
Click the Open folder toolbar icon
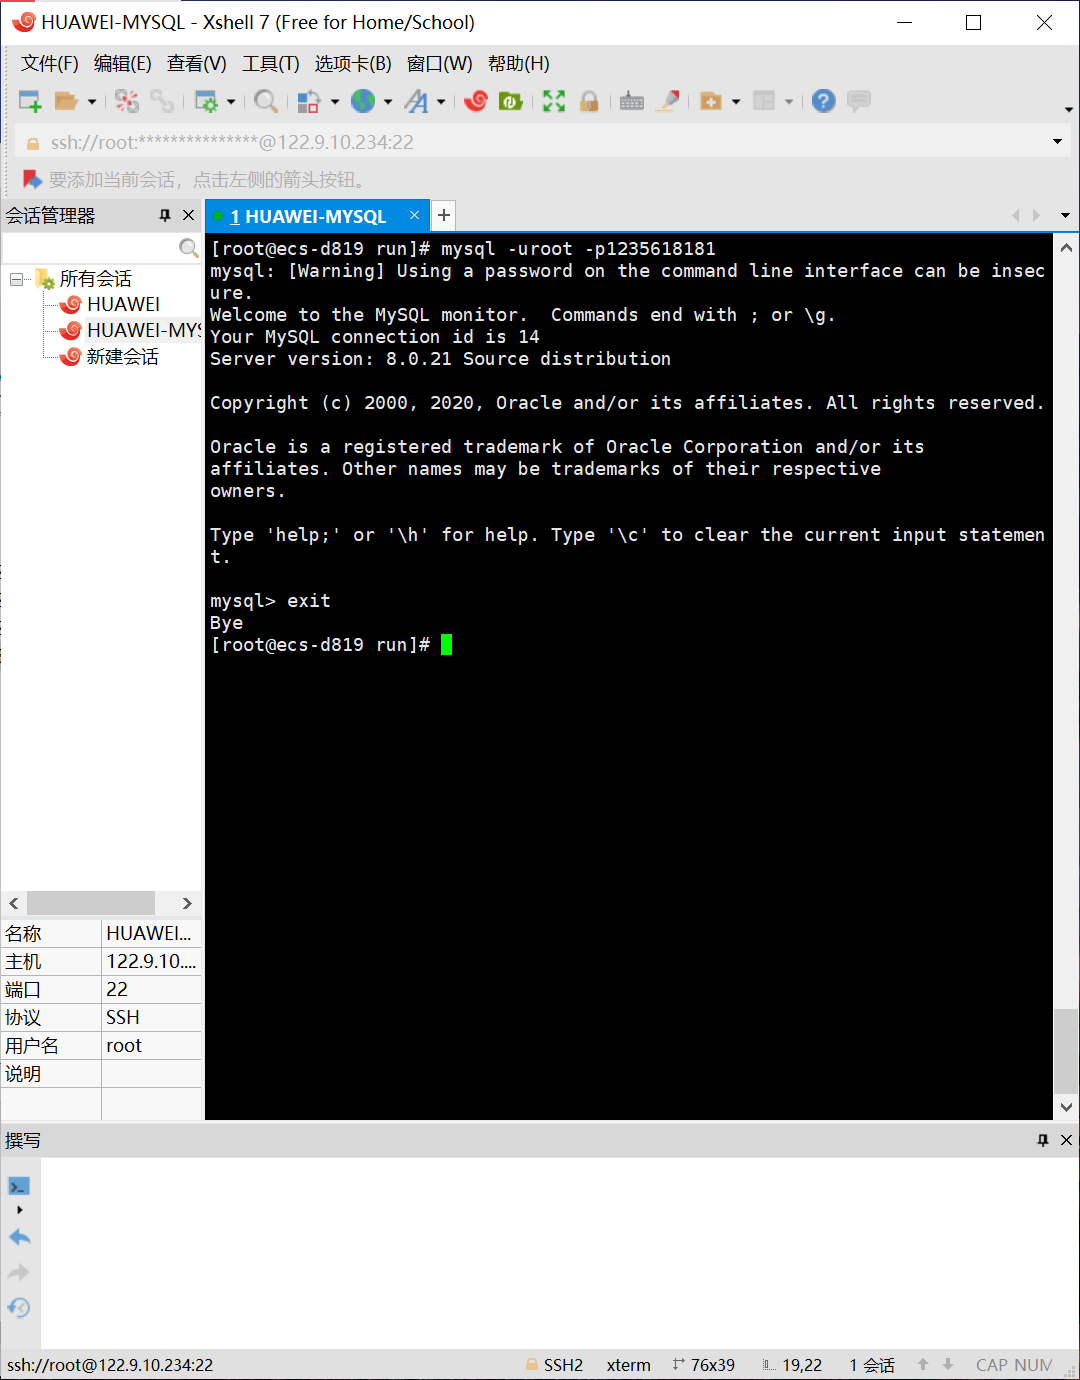66,101
